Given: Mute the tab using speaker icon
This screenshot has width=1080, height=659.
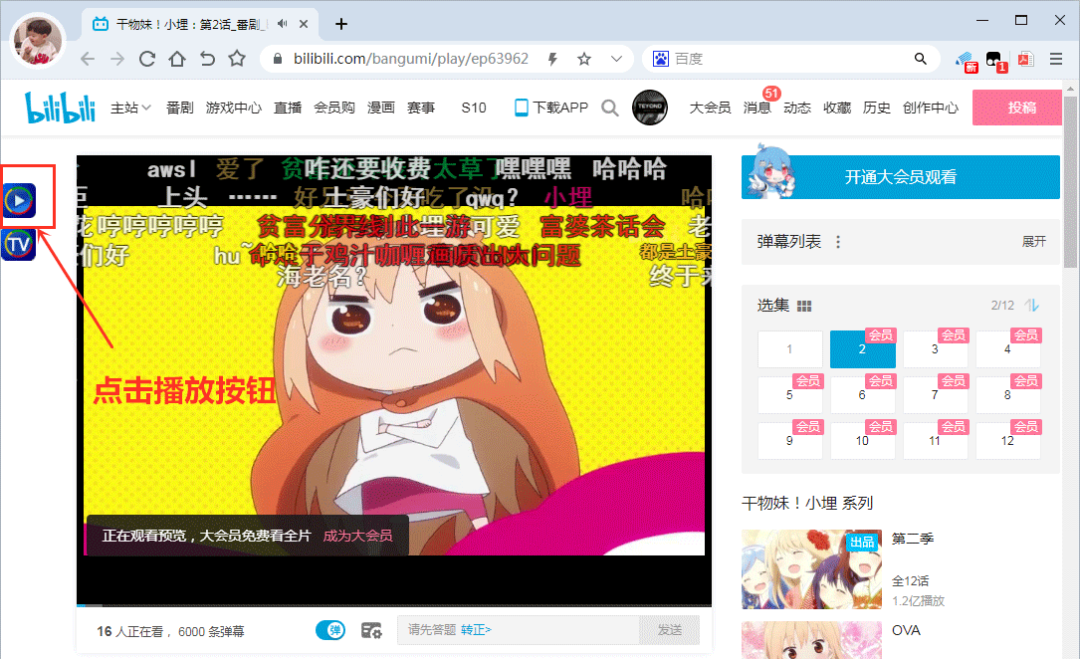Looking at the screenshot, I should tap(282, 24).
